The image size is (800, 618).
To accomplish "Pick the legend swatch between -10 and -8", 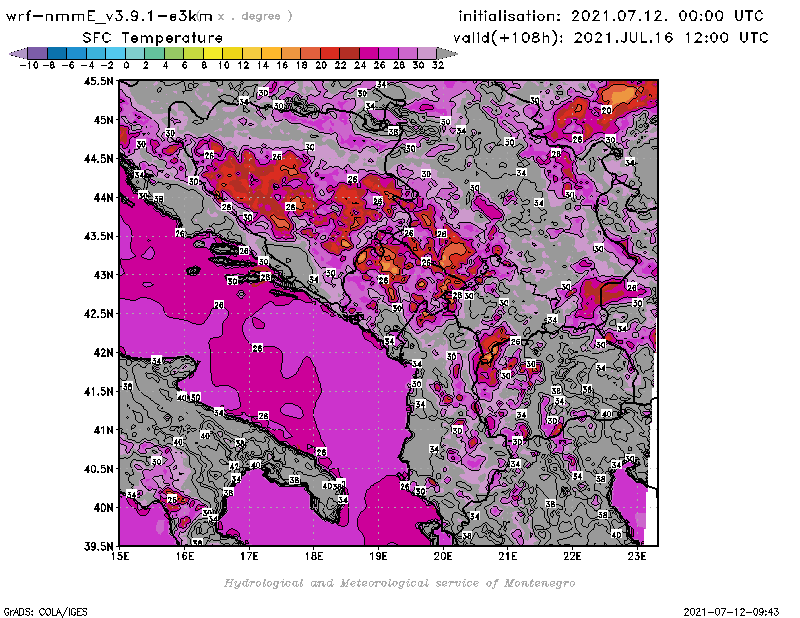I will click(38, 53).
